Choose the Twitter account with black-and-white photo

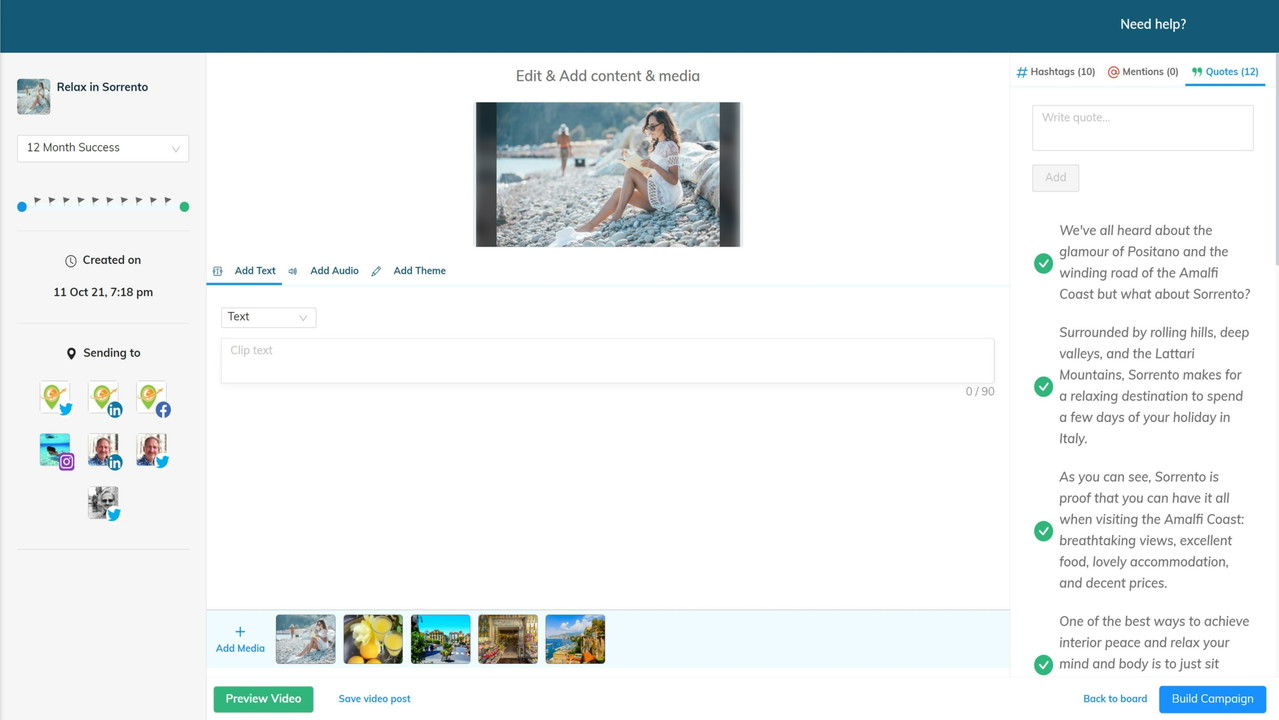pos(103,503)
